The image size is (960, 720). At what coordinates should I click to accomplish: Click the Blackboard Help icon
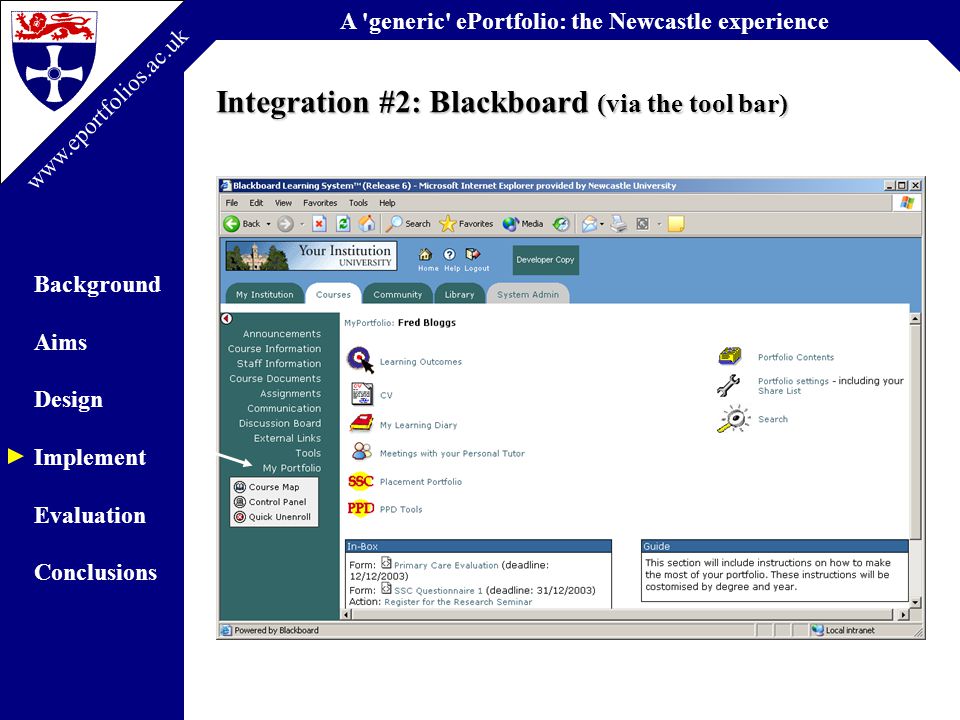(449, 254)
